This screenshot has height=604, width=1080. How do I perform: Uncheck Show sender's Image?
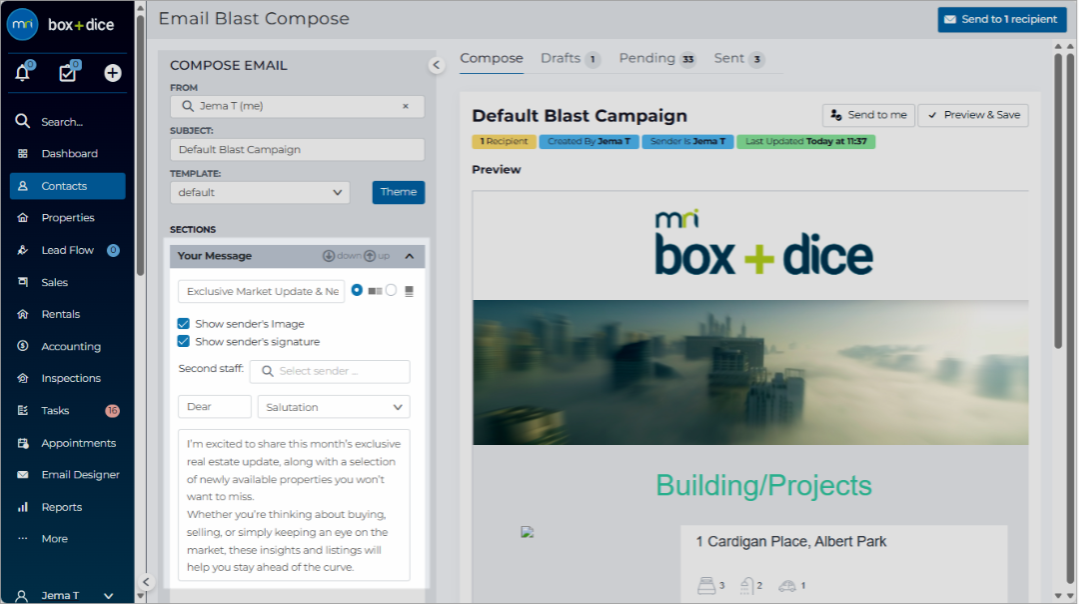pyautogui.click(x=183, y=323)
